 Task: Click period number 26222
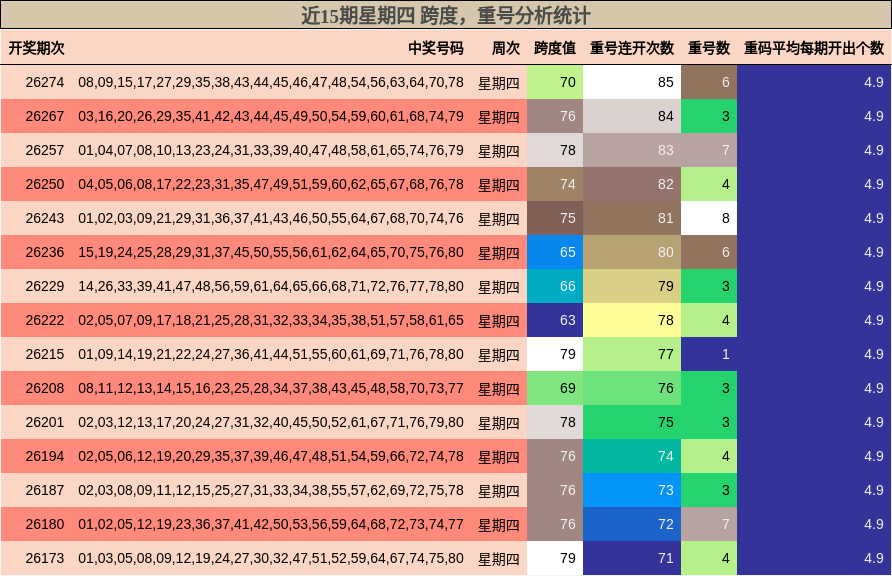pos(45,320)
